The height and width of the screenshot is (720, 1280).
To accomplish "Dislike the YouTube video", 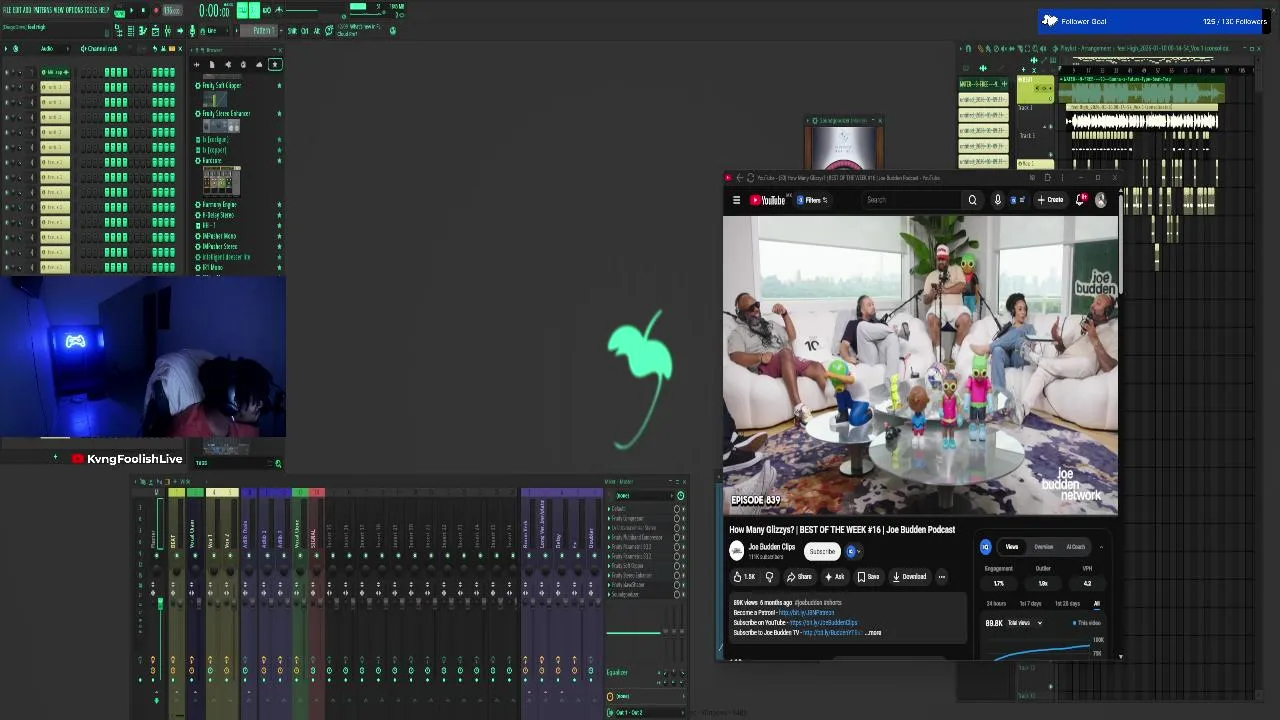I will pyautogui.click(x=769, y=577).
